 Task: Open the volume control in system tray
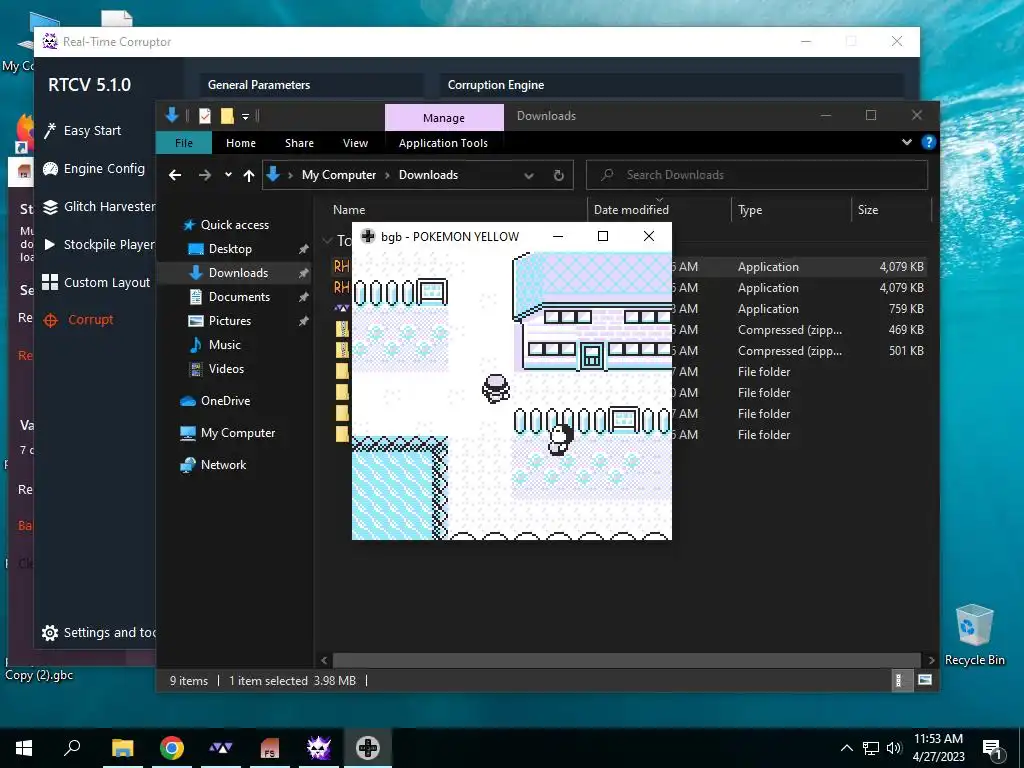893,748
